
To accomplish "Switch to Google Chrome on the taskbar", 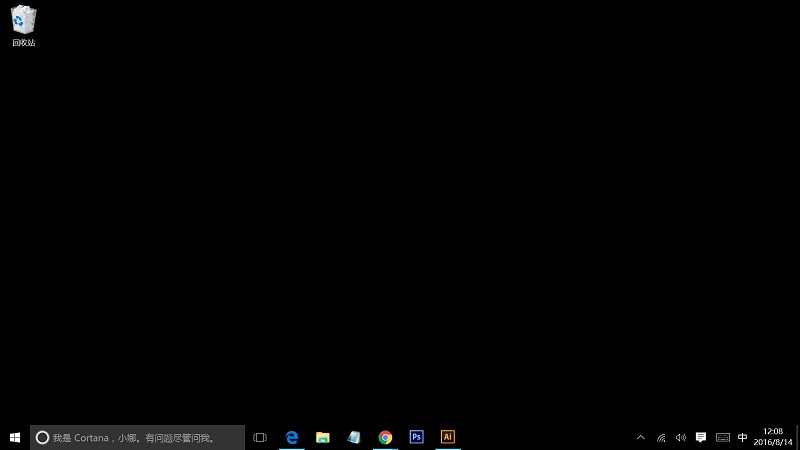I will 385,437.
